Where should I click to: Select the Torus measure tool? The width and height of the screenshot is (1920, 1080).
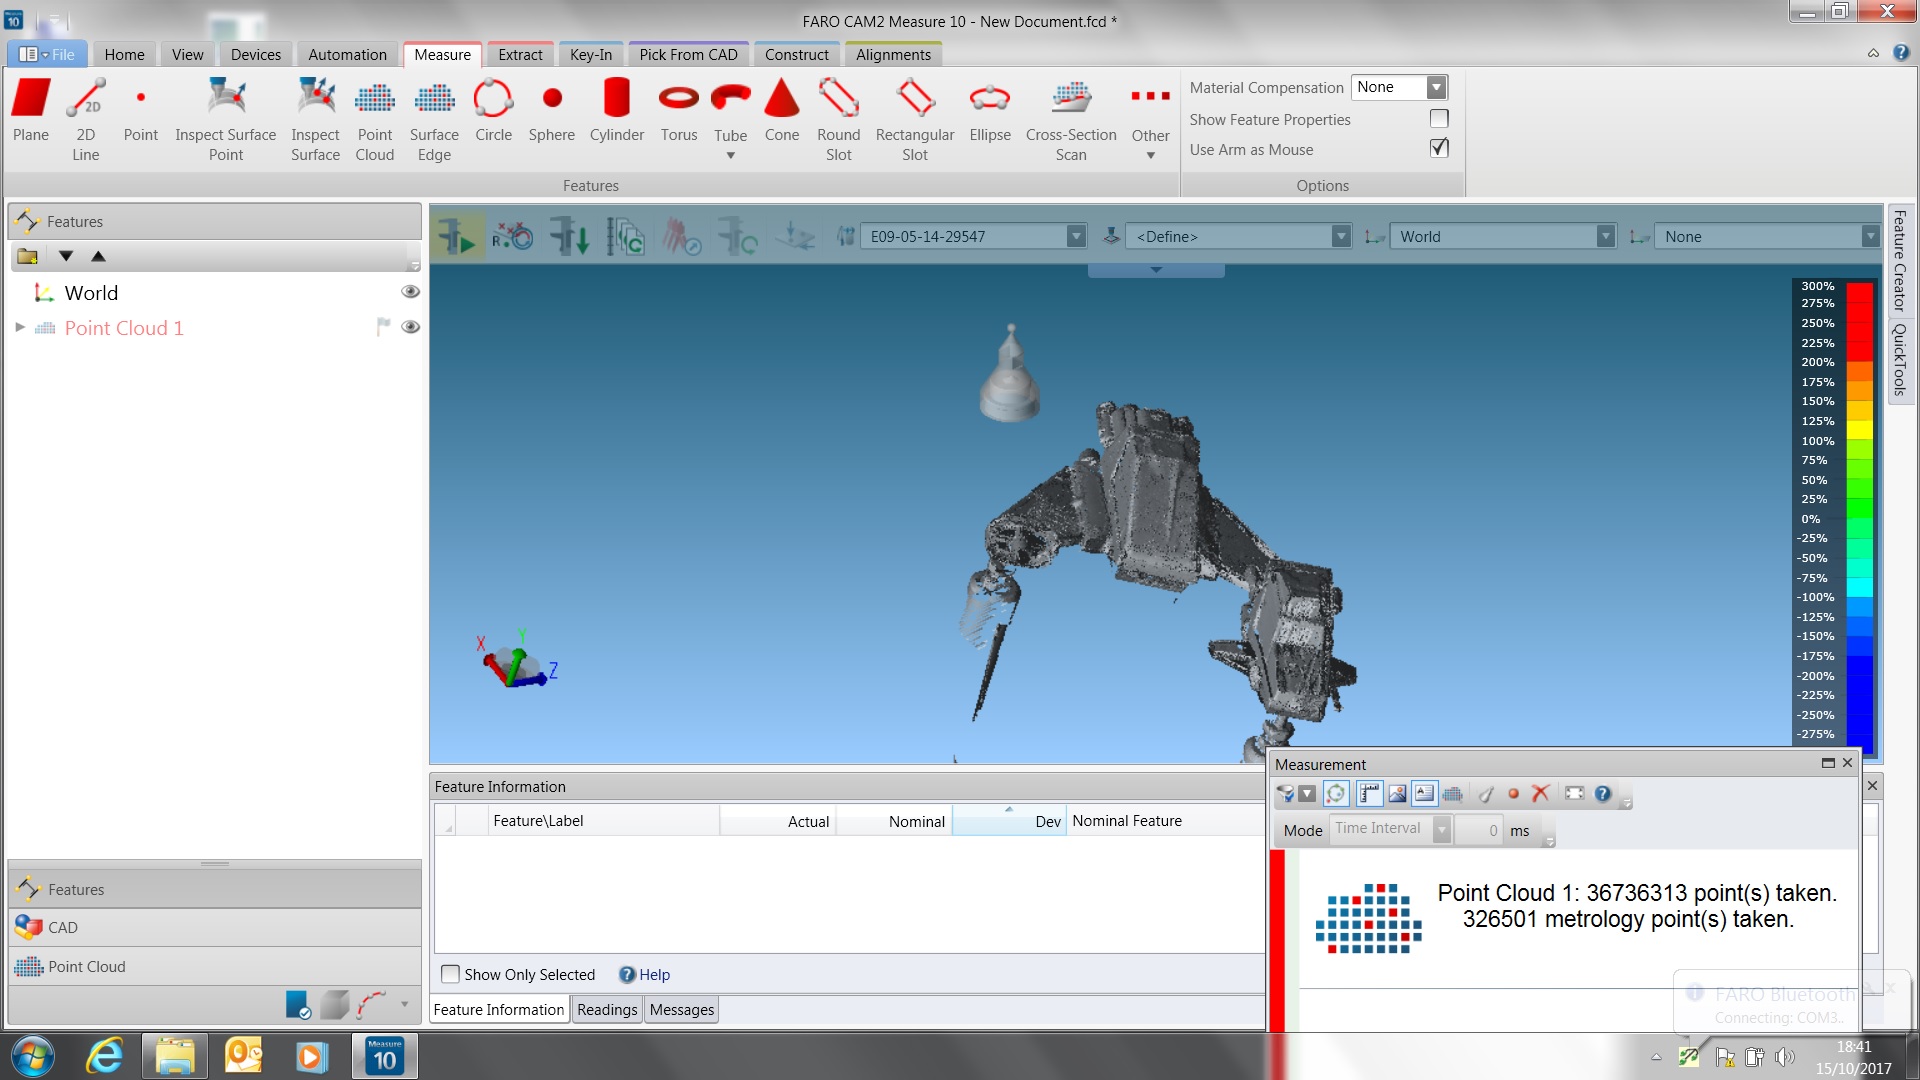pyautogui.click(x=679, y=111)
